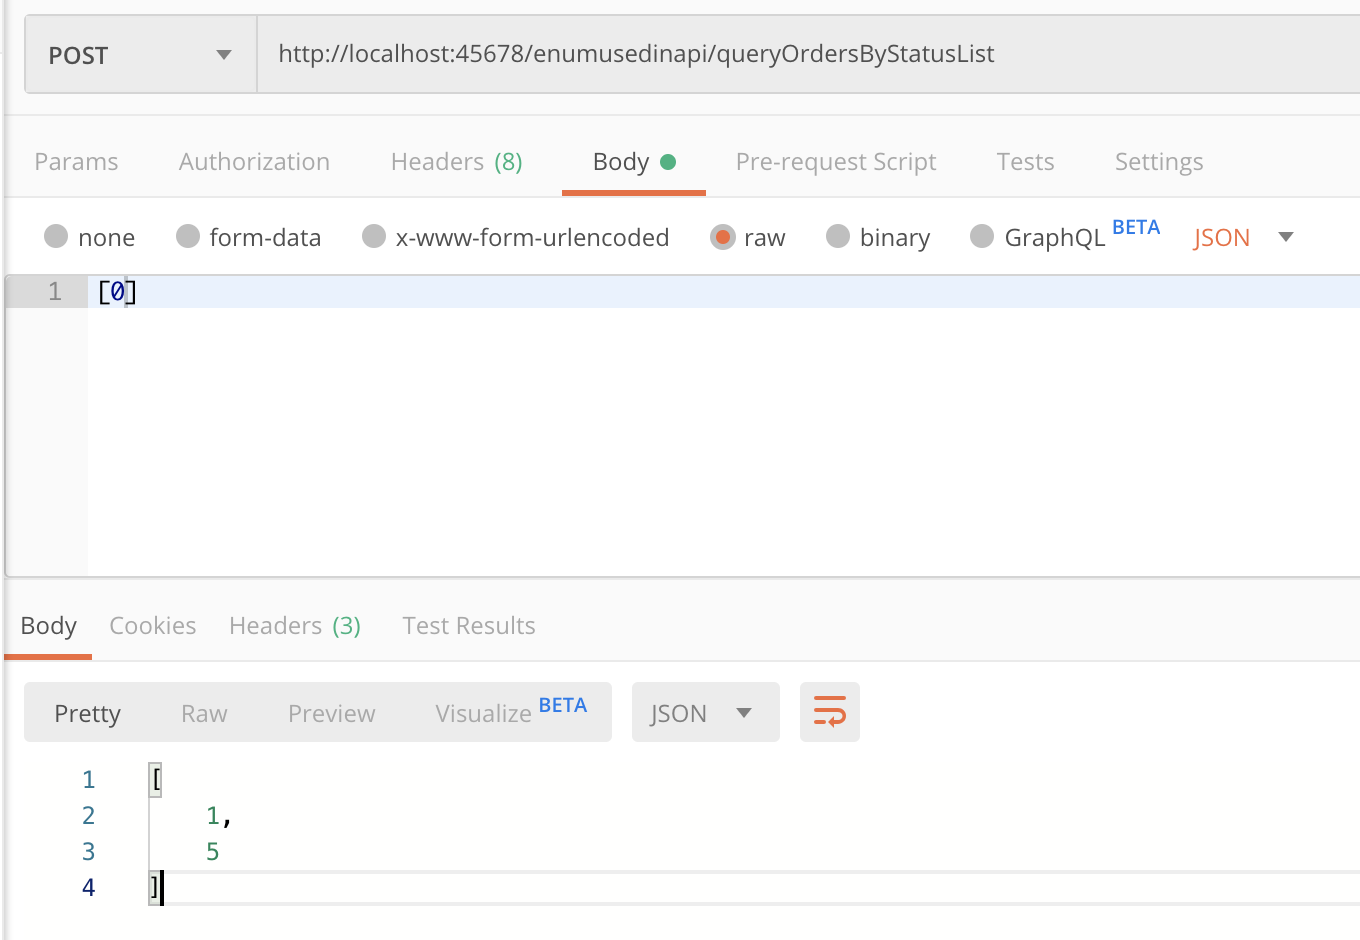Select the none body type radio button
Viewport: 1360px width, 940px height.
coord(57,237)
